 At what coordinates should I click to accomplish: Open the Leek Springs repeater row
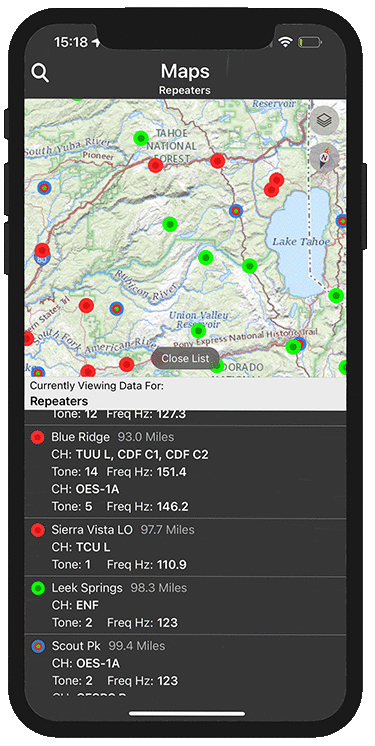pos(185,606)
